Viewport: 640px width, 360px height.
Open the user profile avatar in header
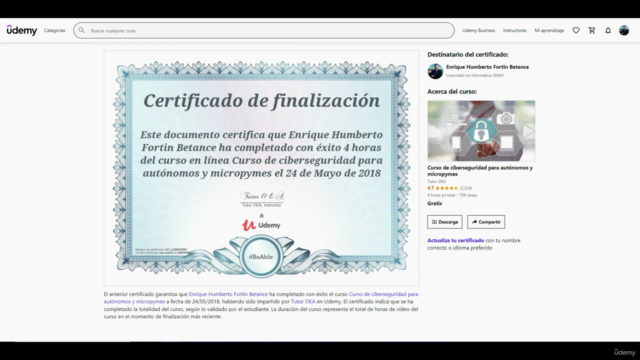[624, 30]
